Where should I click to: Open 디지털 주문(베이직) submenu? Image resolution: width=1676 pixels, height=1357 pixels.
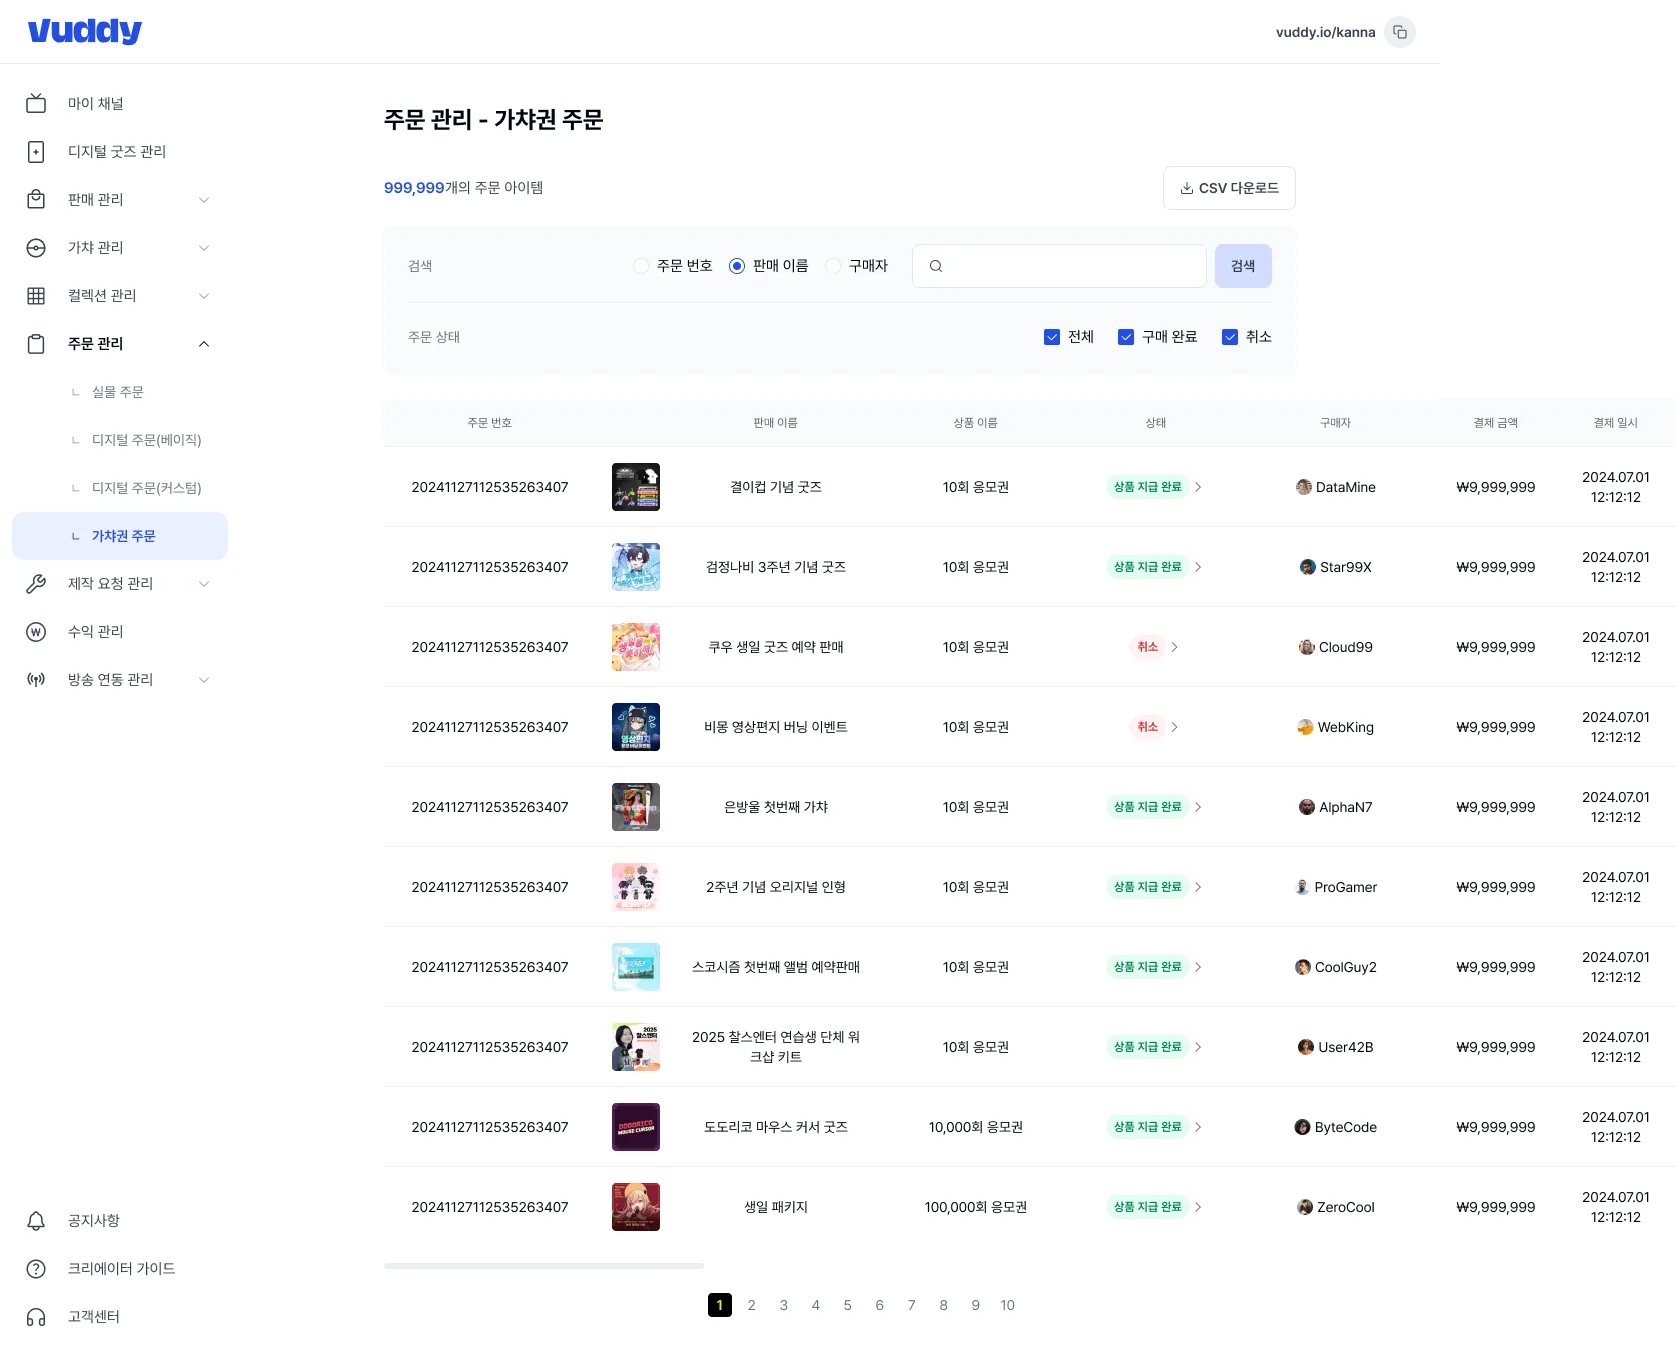point(120,440)
